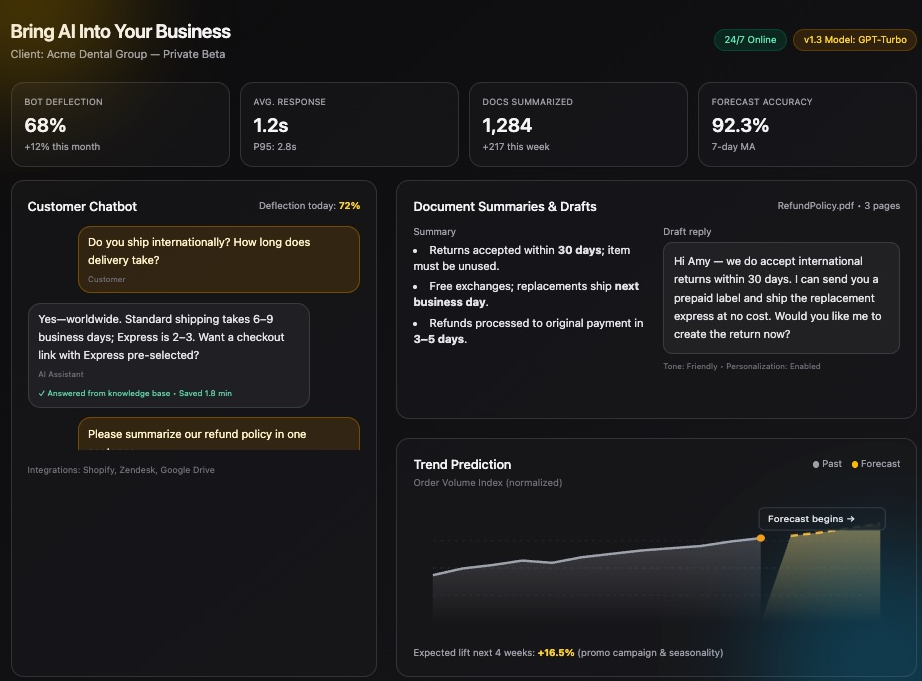
Task: Select the Docs Summarized stat card
Action: coord(578,124)
